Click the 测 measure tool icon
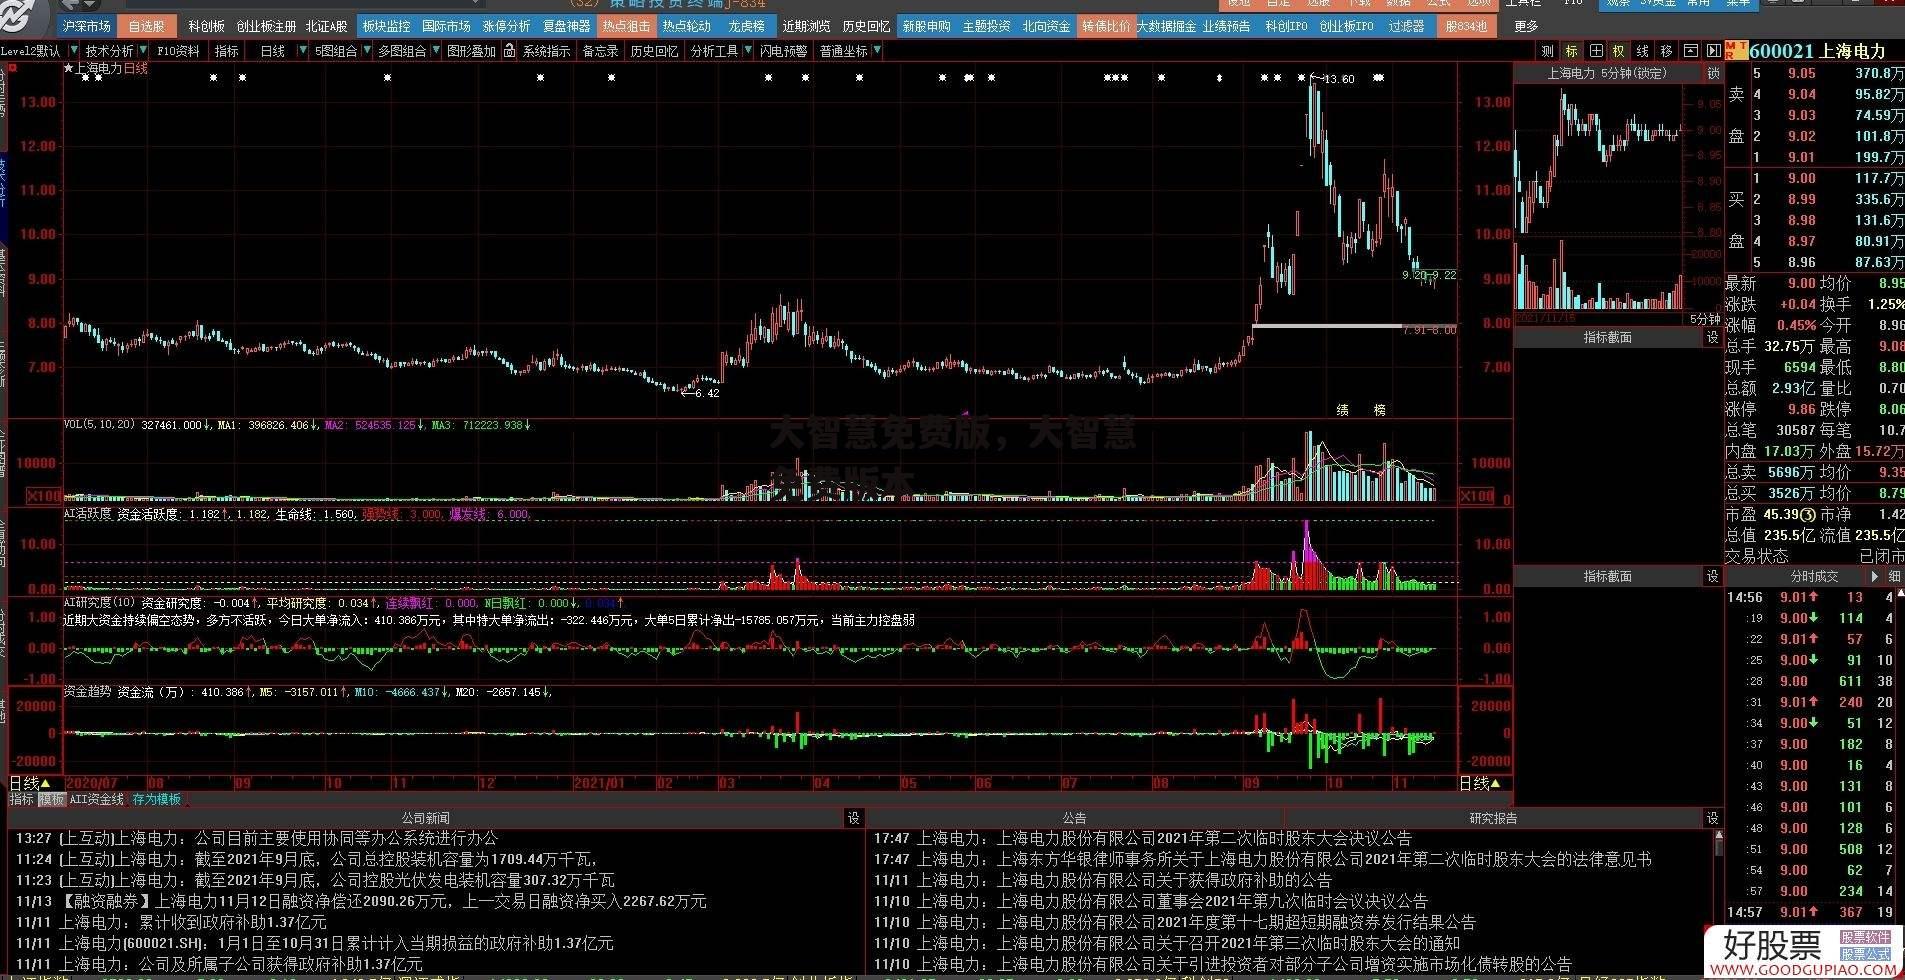1905x980 pixels. pyautogui.click(x=1547, y=51)
